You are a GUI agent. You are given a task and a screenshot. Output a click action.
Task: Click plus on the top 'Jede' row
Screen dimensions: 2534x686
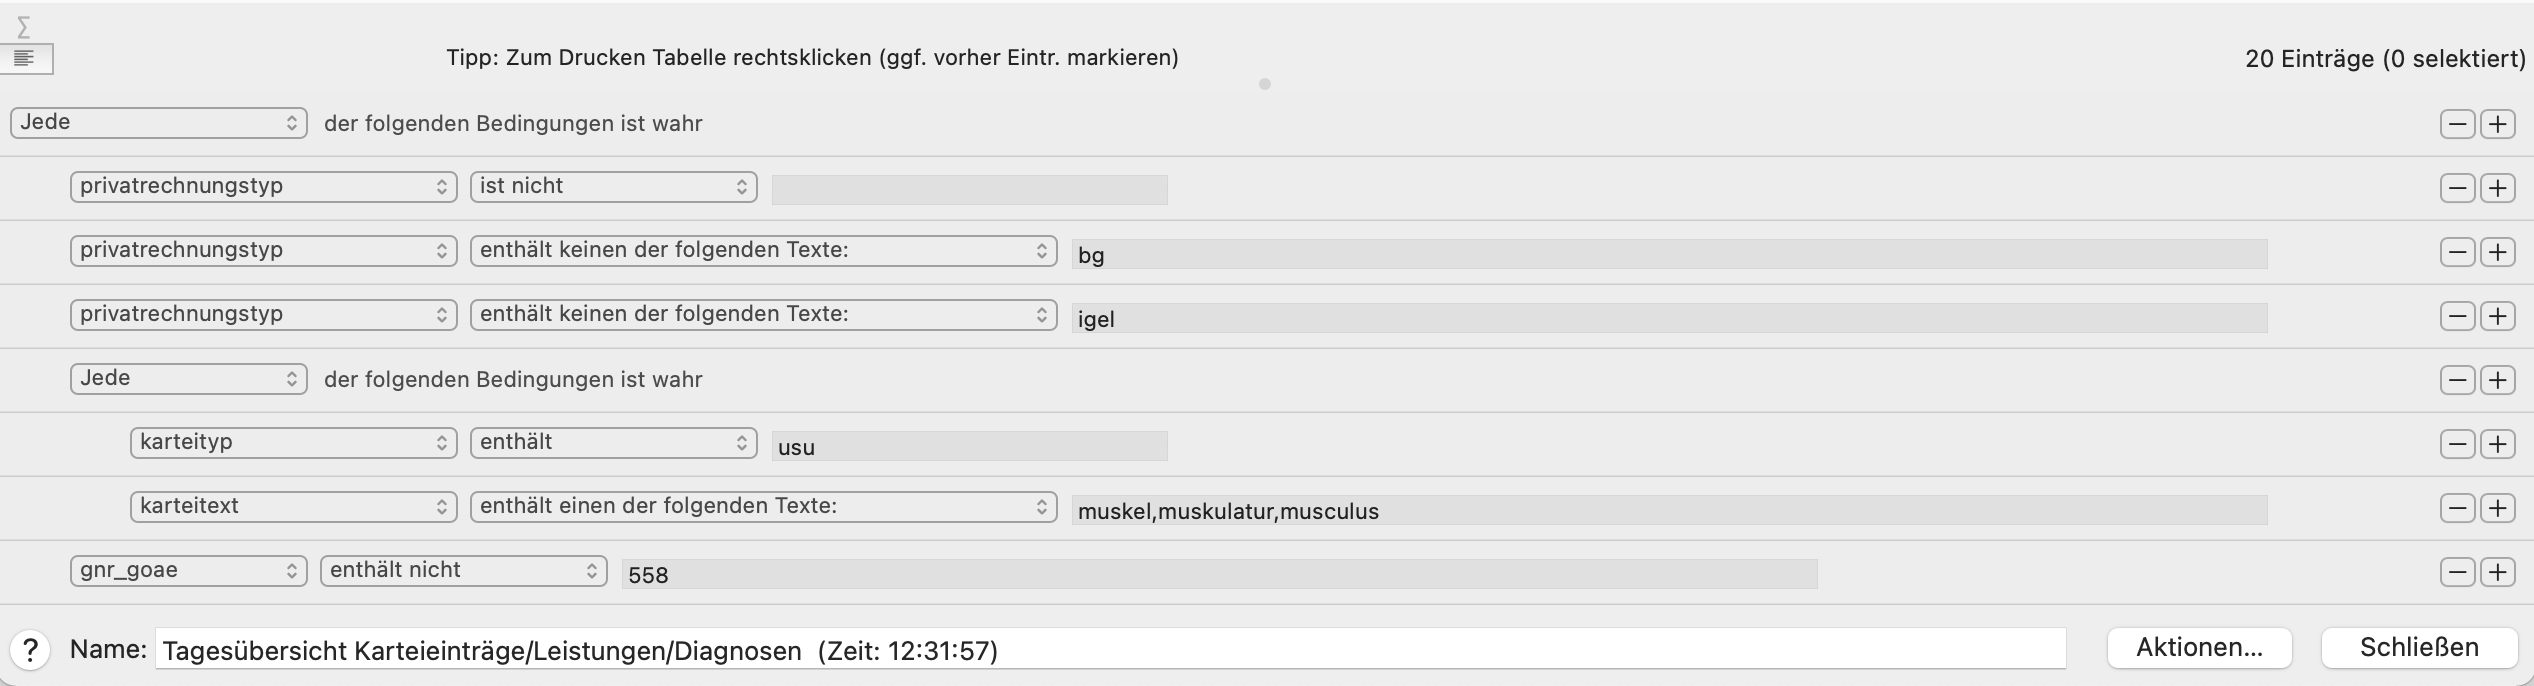tap(2498, 124)
